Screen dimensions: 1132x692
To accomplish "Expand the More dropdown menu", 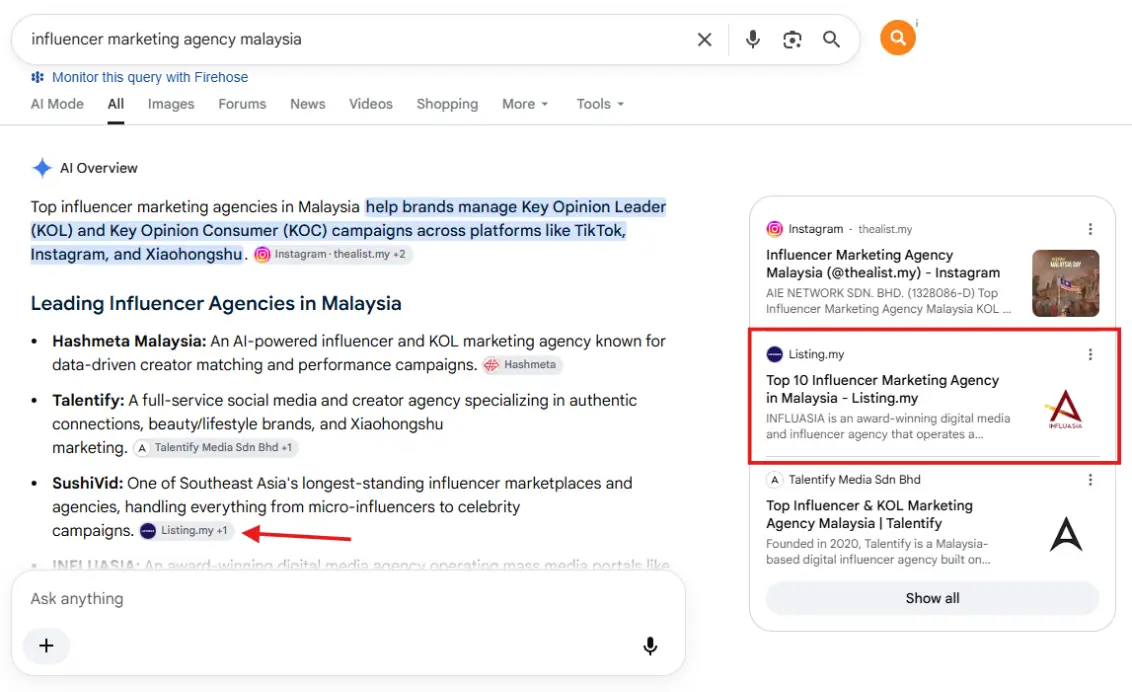I will point(525,104).
